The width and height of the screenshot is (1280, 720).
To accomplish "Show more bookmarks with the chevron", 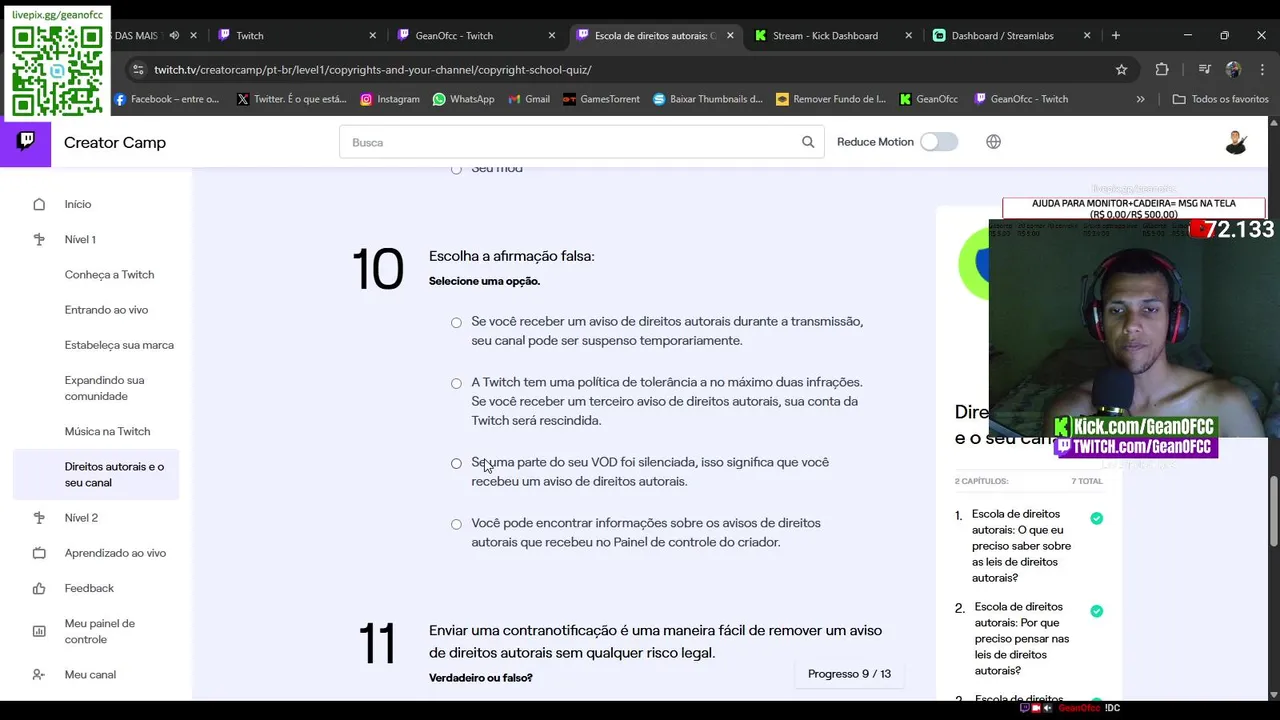I will click(1140, 99).
